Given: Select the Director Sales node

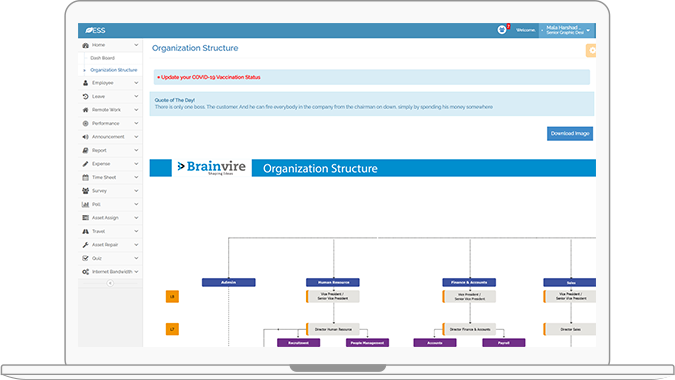Looking at the screenshot, I should (x=570, y=329).
